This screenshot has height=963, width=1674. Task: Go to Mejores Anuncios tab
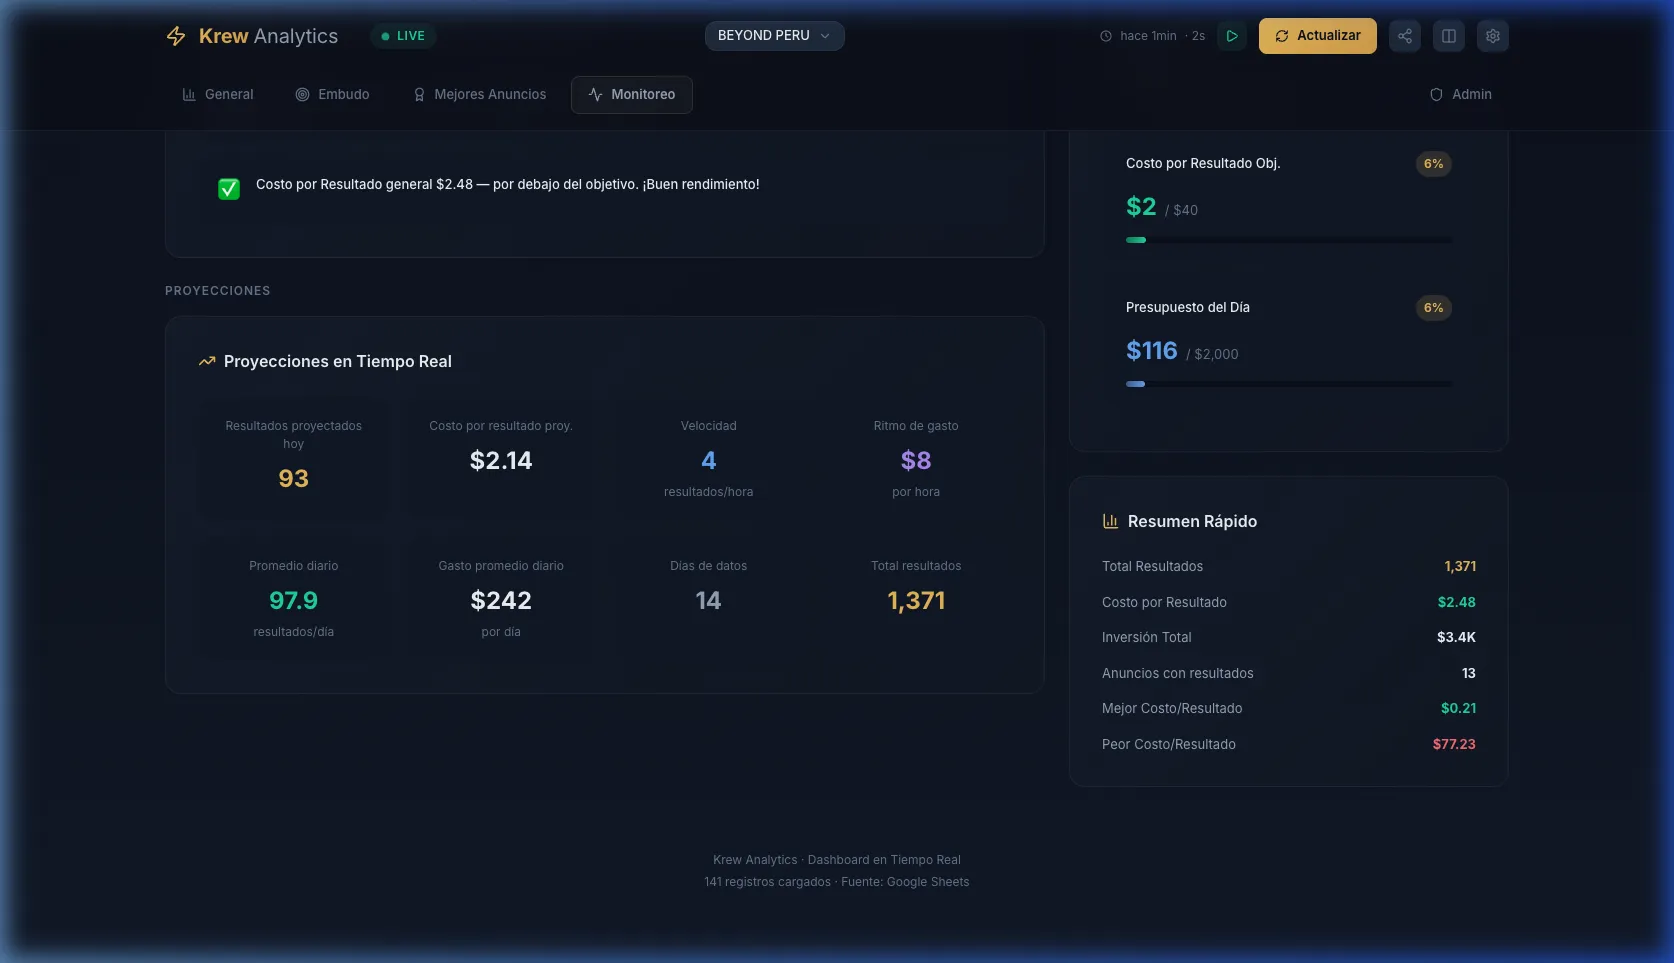coord(480,95)
